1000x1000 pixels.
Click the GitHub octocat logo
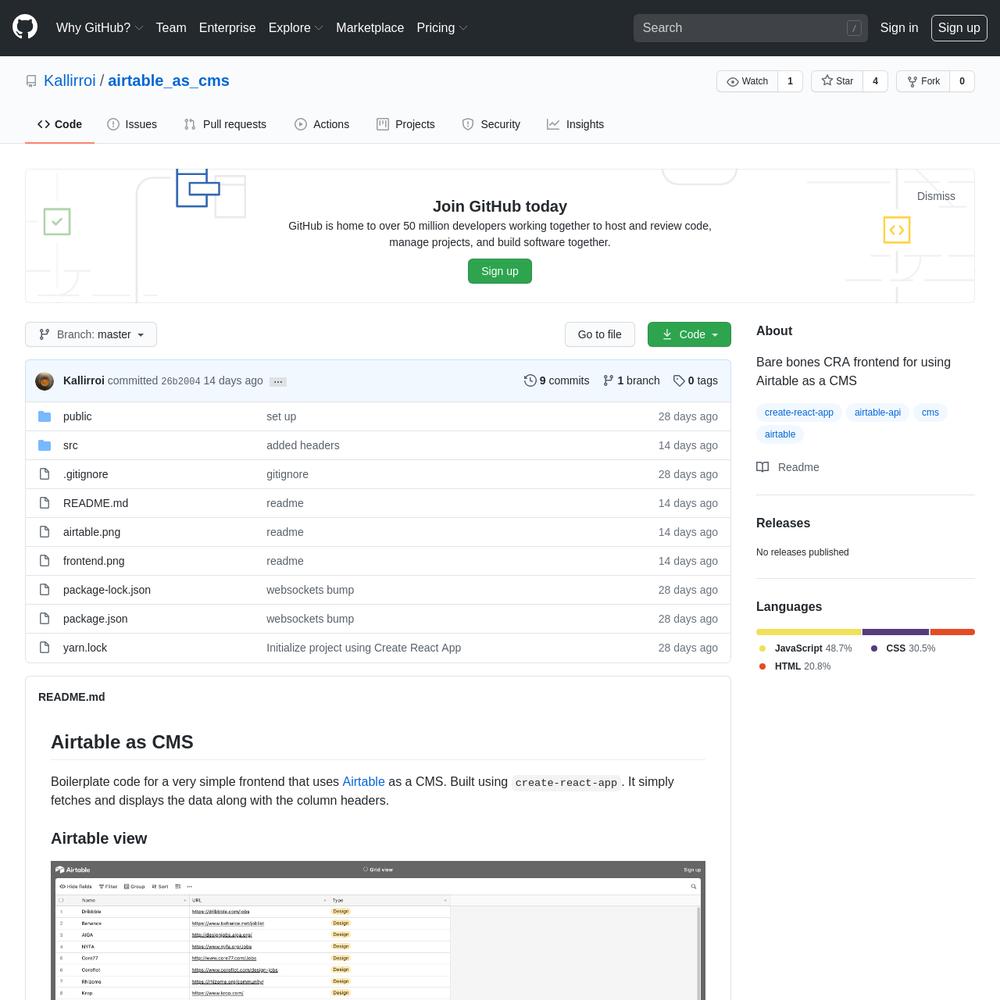pos(25,27)
